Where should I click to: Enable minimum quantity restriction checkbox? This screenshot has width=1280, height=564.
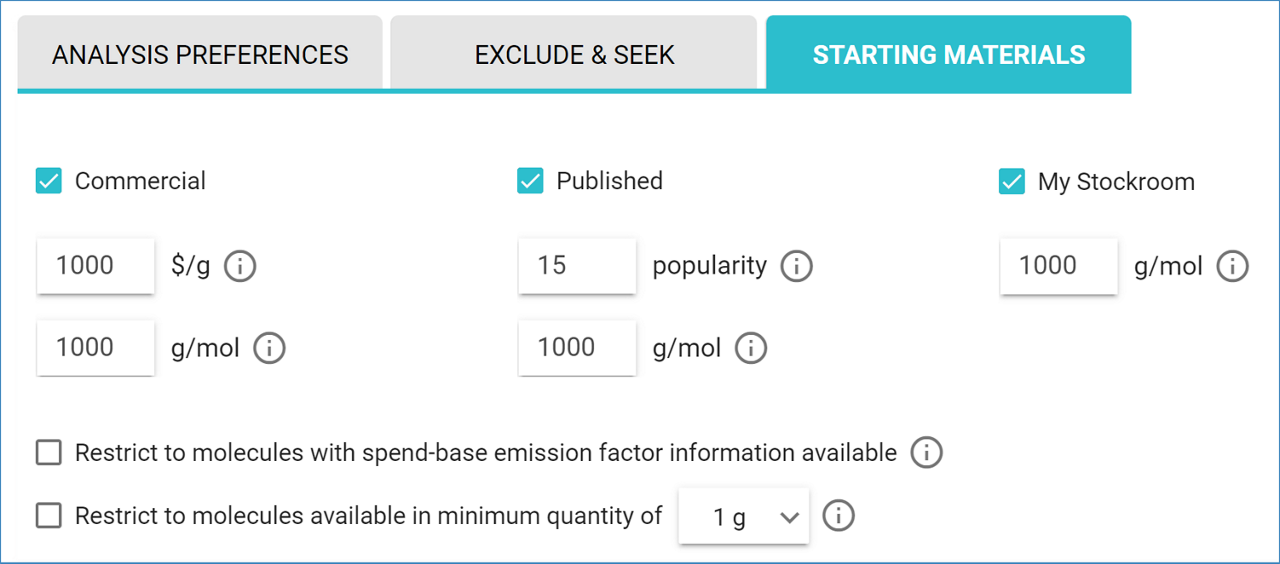tap(49, 516)
